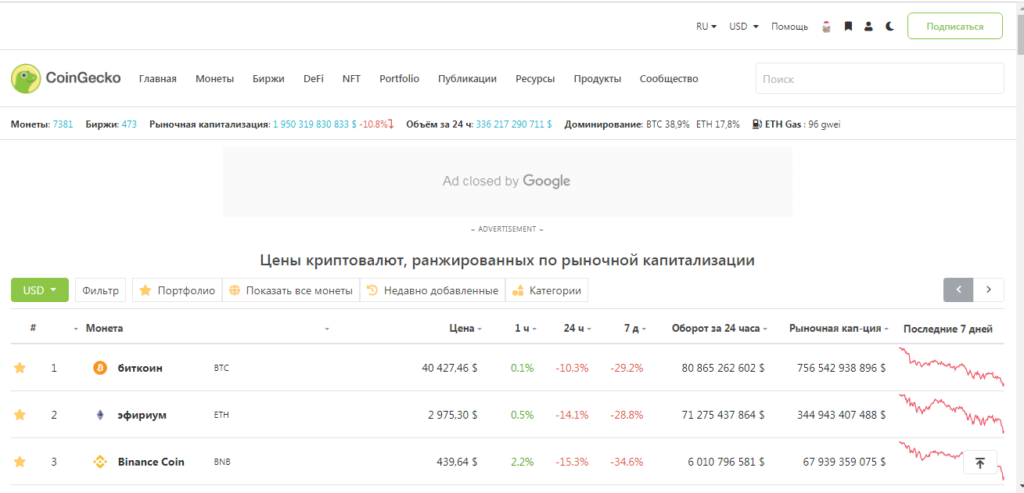Sort by Оборот за 24 часа column
The width and height of the screenshot is (1024, 493).
719,328
